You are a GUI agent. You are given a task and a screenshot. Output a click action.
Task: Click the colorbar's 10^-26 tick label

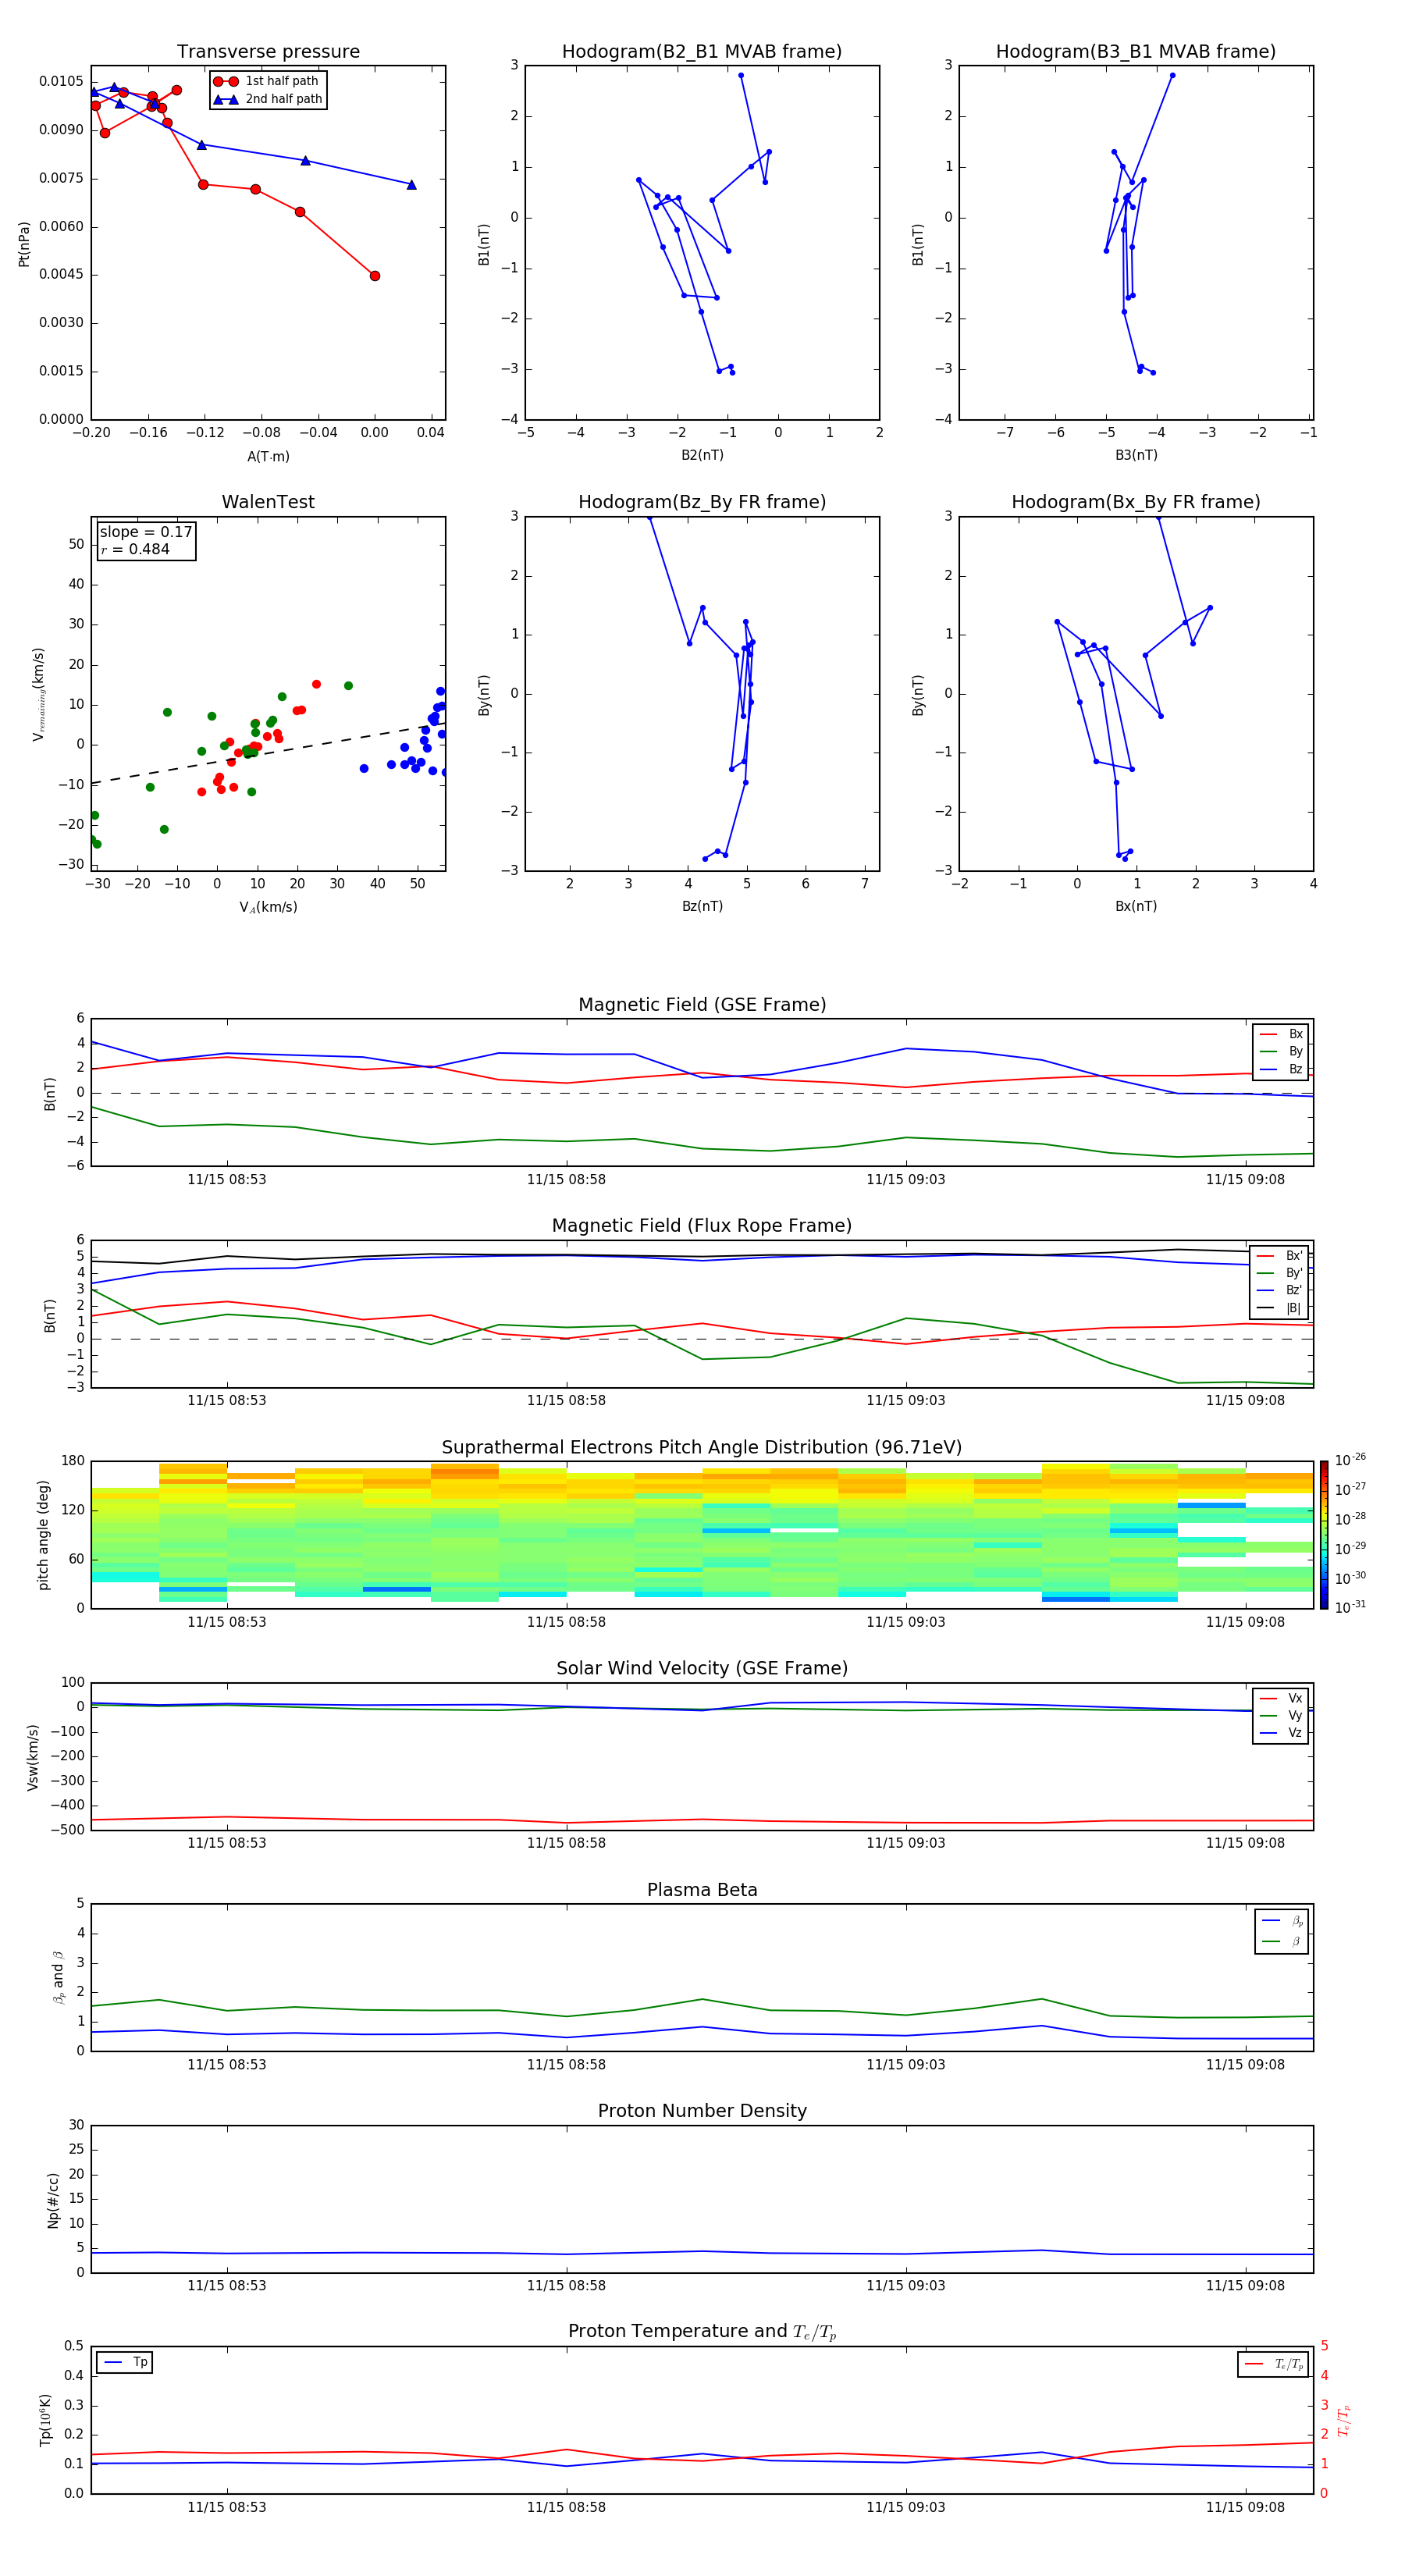click(x=1350, y=1460)
